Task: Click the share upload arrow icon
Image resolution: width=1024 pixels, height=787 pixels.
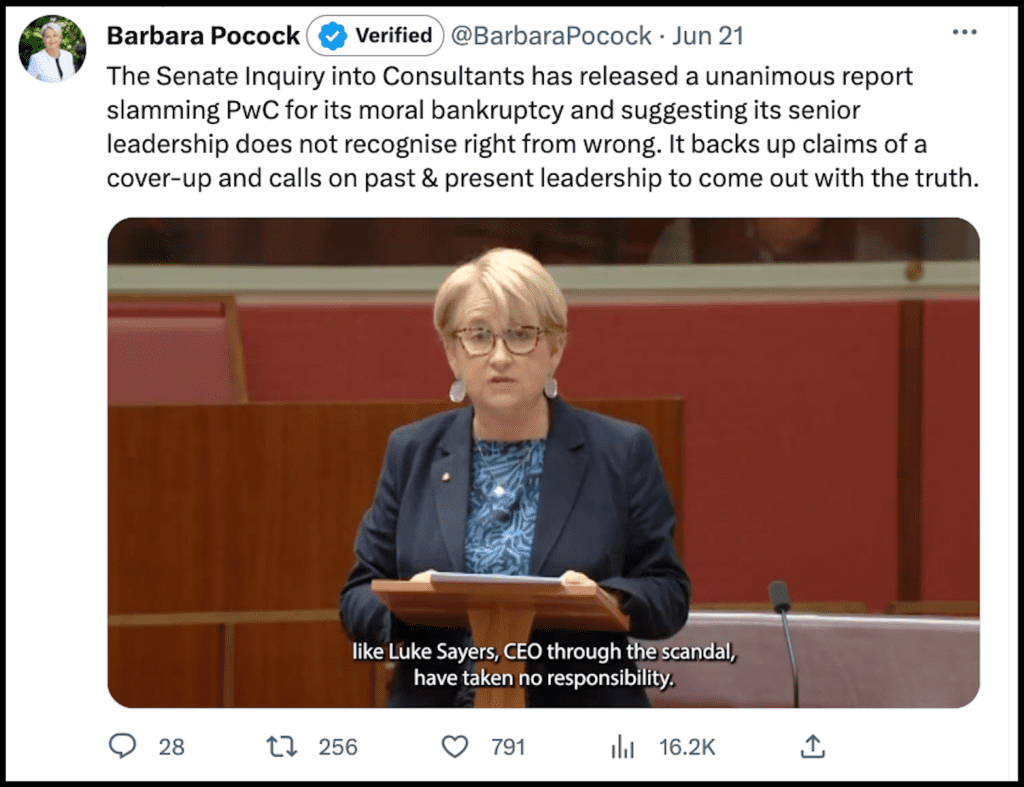Action: point(812,746)
